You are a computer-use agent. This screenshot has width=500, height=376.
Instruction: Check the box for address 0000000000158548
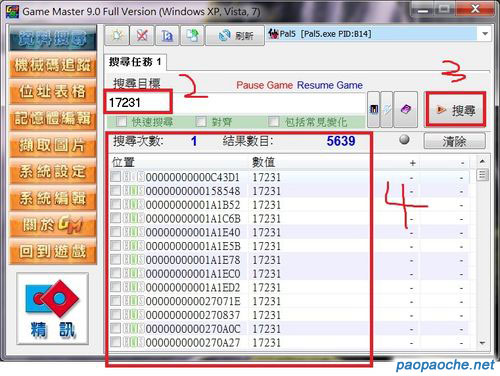pyautogui.click(x=116, y=191)
